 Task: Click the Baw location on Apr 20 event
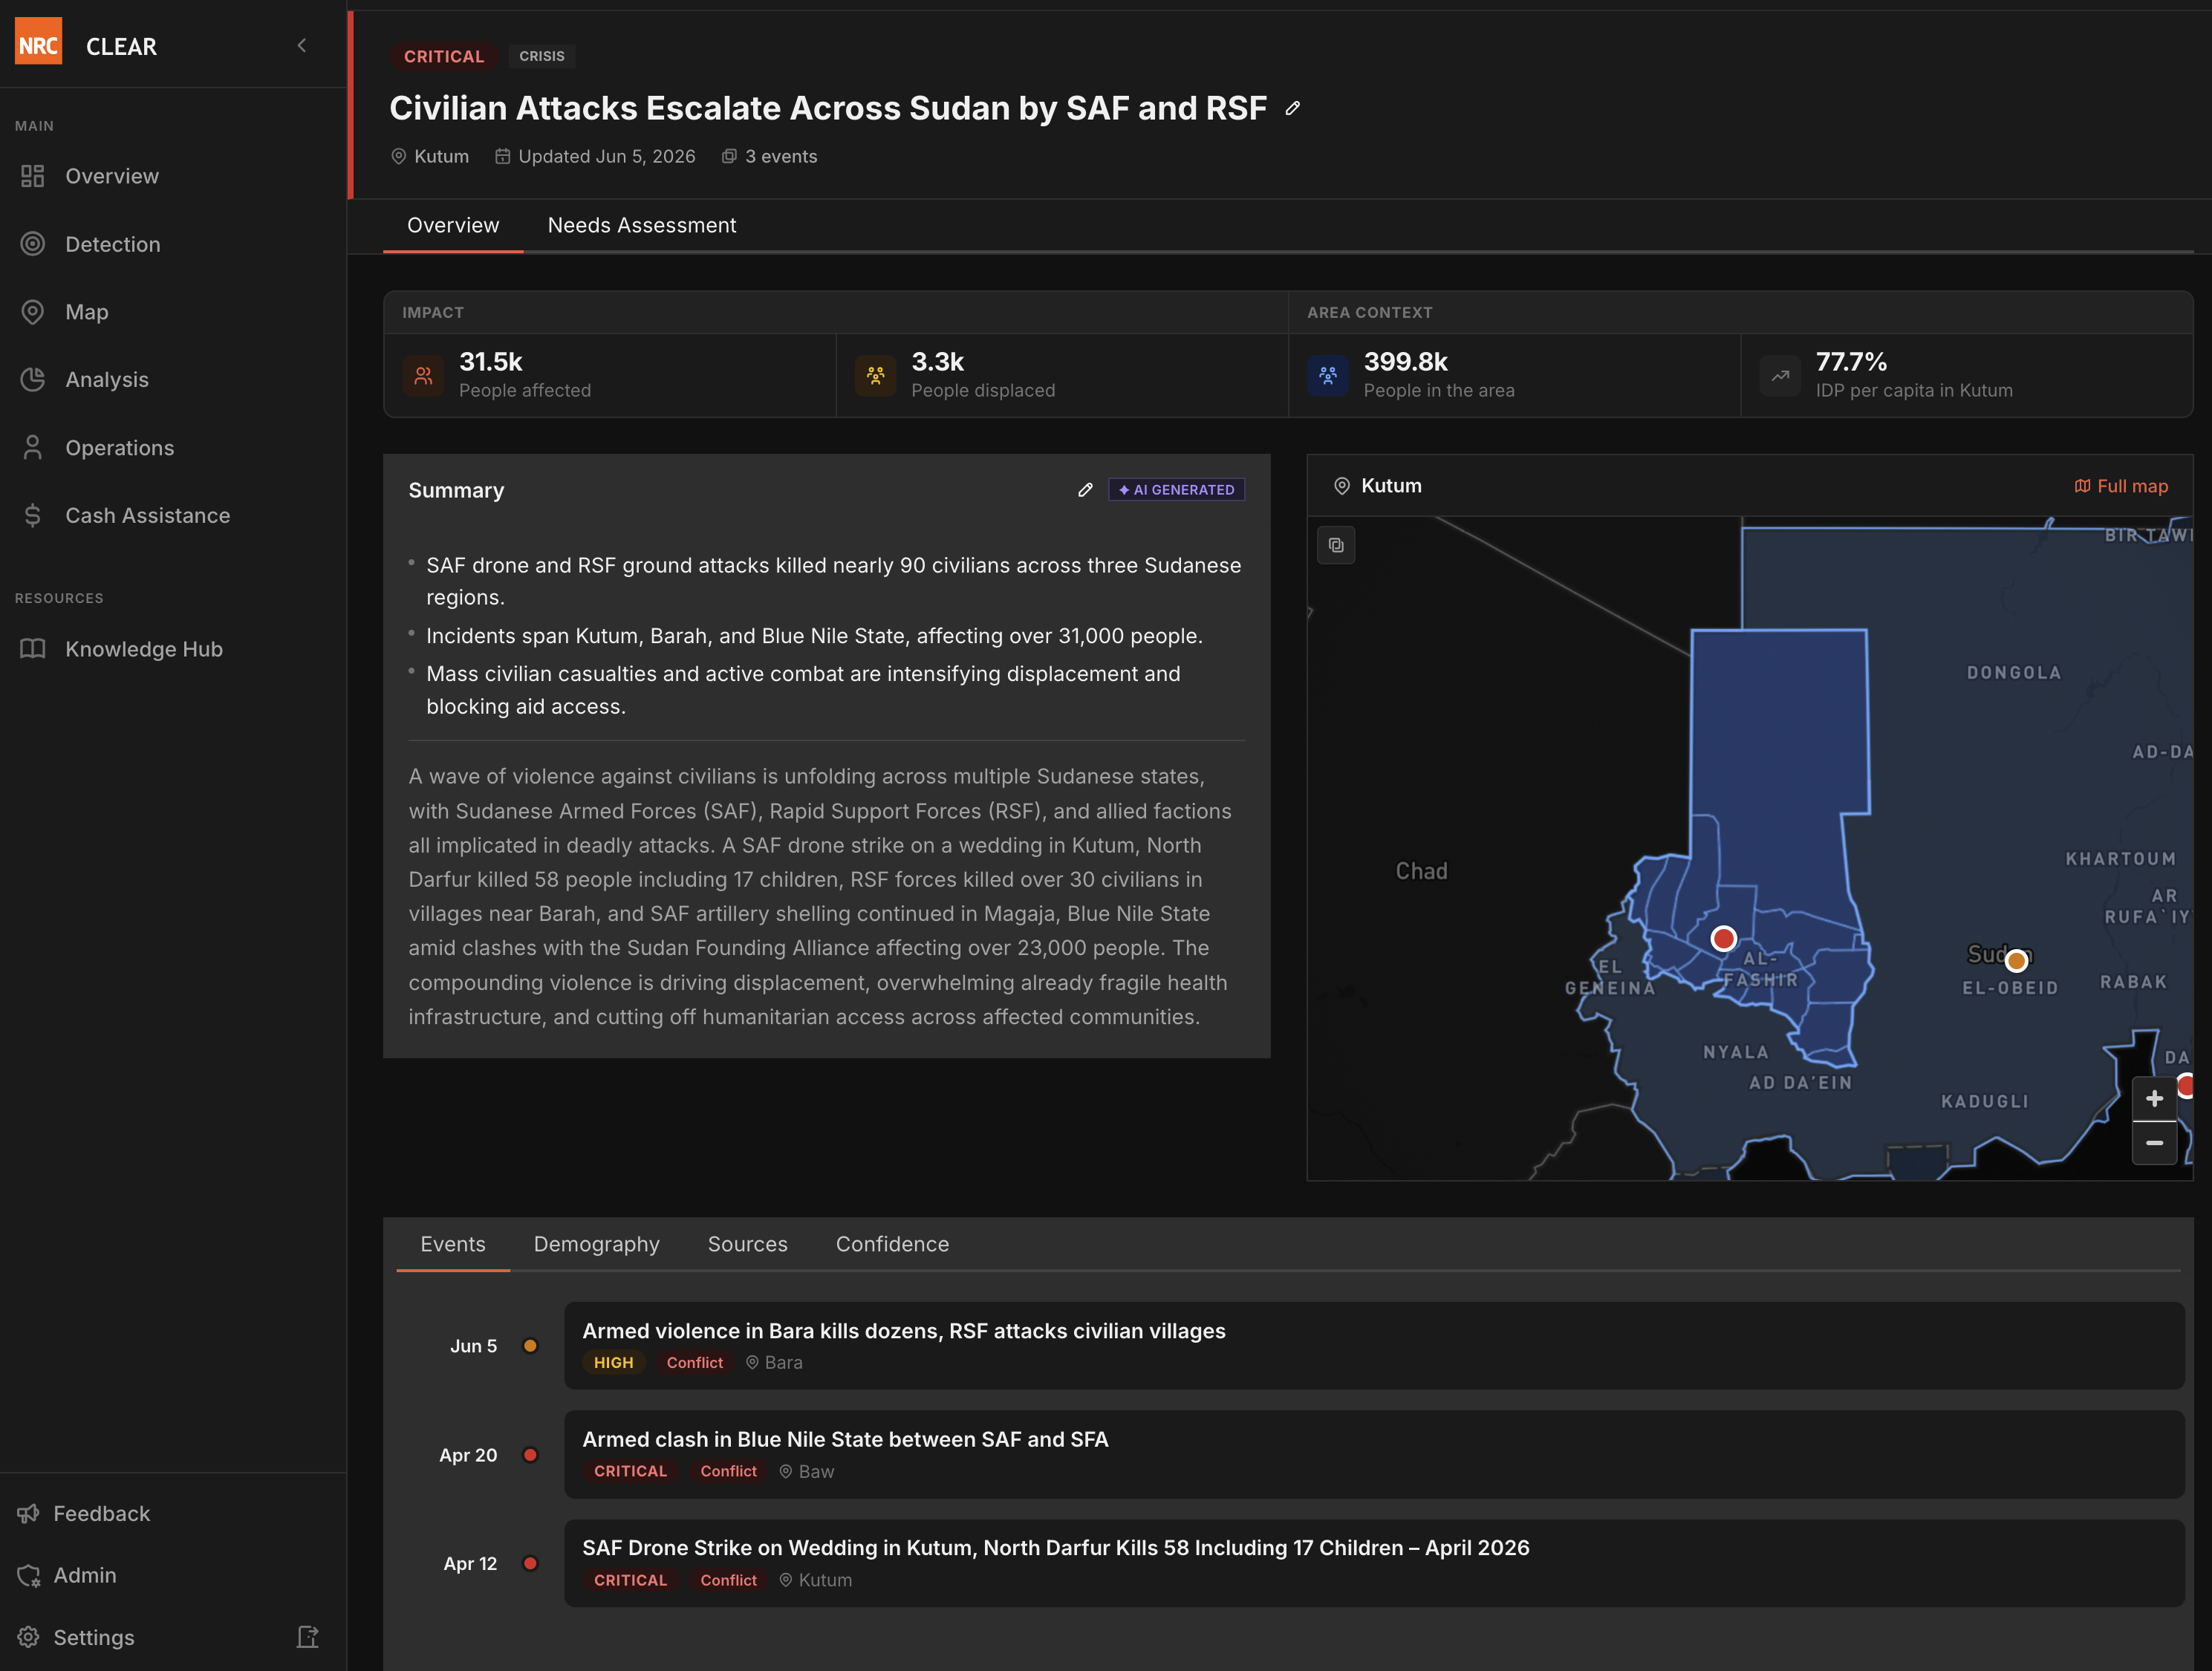coord(806,1472)
